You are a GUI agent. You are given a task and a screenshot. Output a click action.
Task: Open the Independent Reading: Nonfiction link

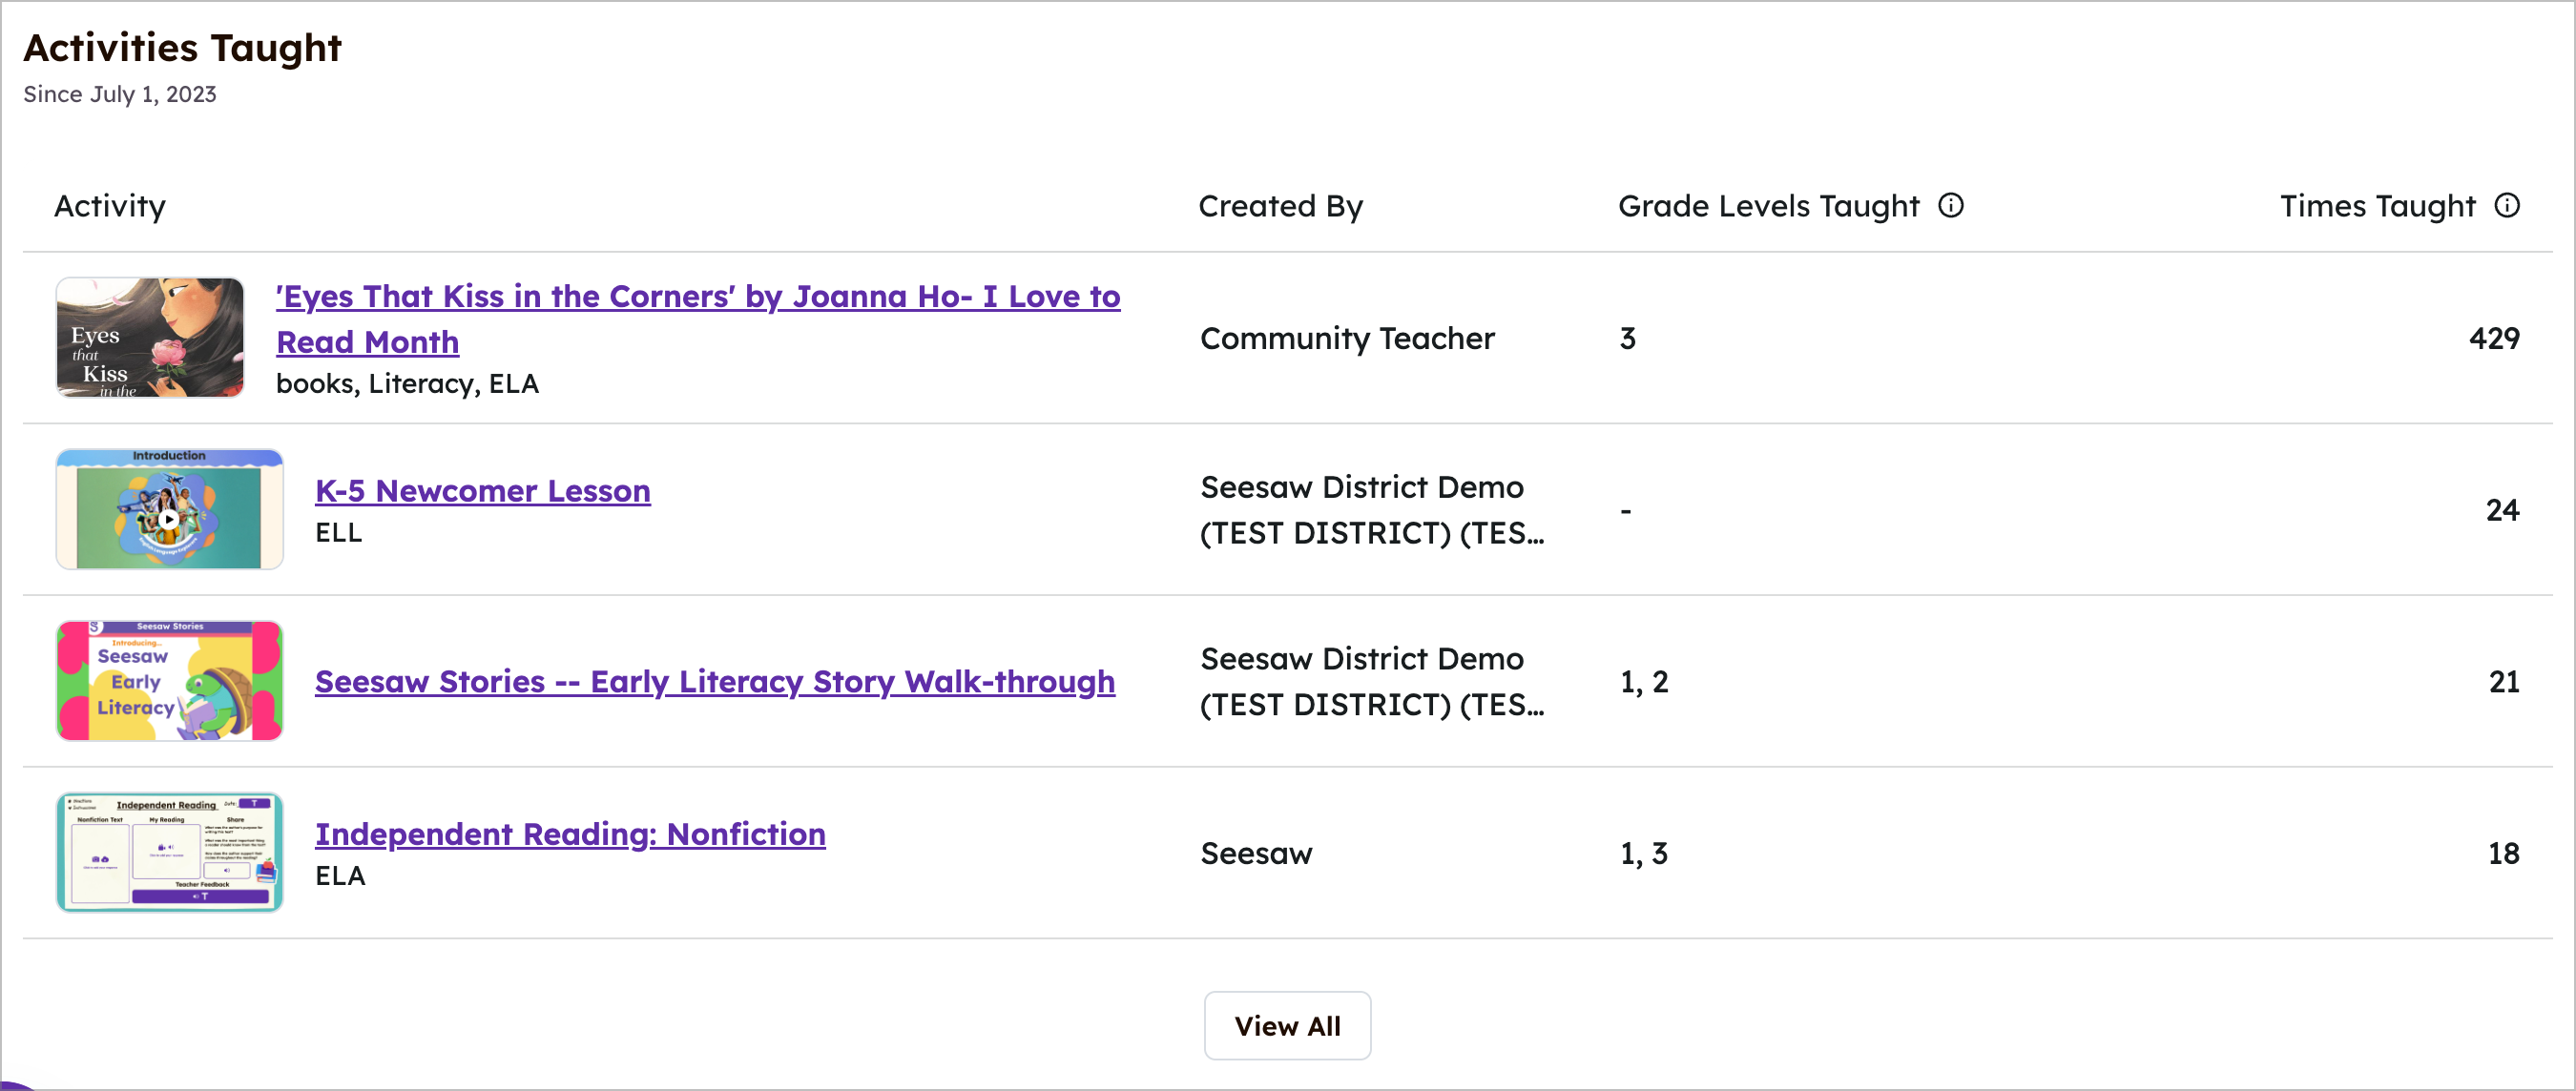(570, 834)
